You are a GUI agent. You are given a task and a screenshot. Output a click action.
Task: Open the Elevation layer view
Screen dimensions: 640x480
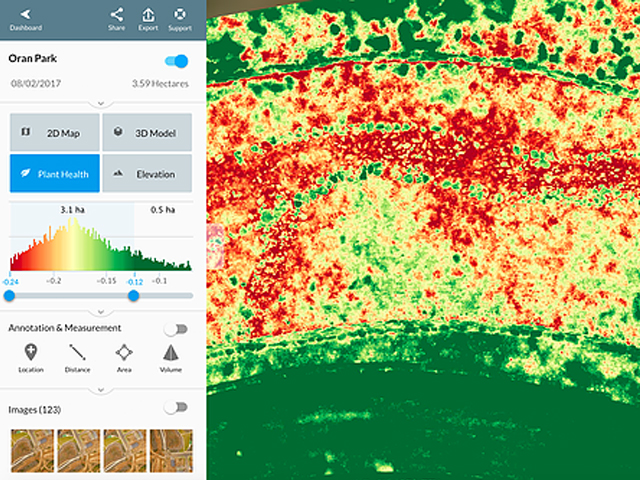(x=147, y=174)
